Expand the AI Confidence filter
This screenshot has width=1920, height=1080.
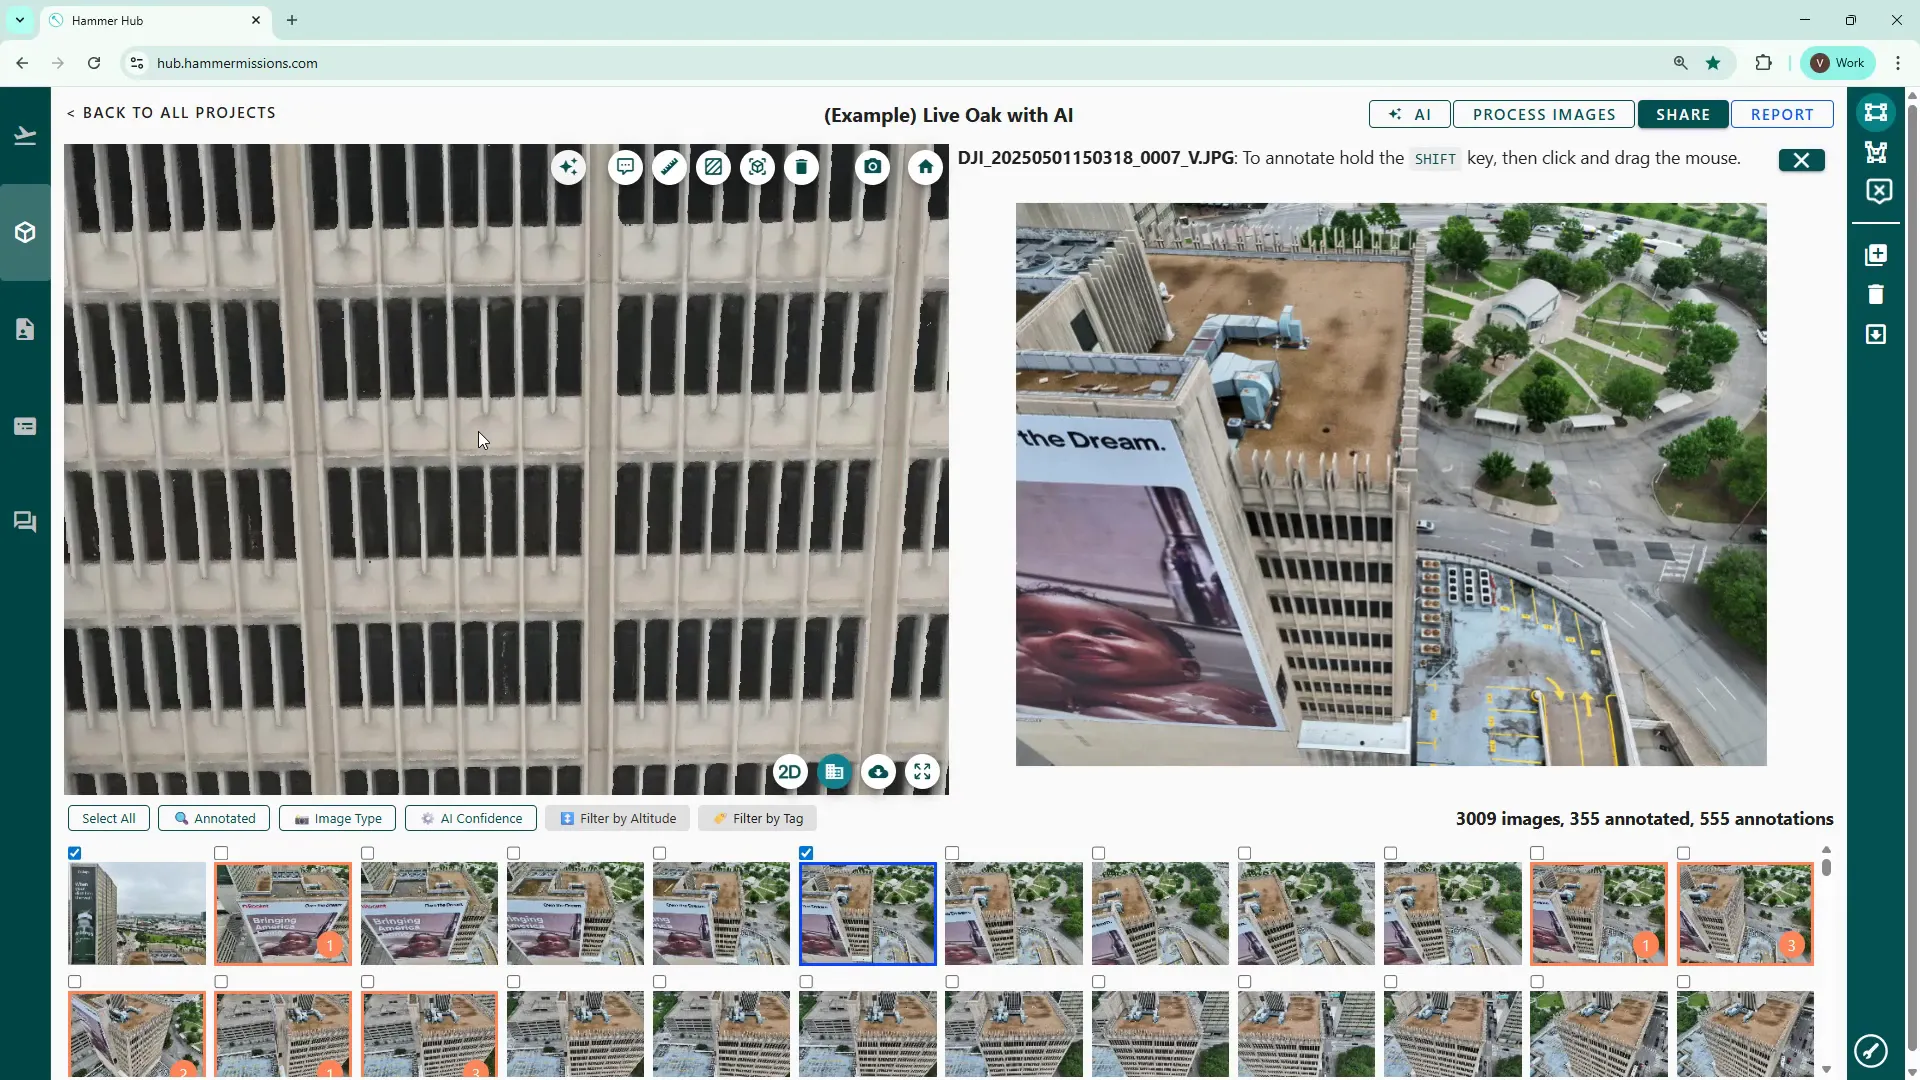point(471,818)
